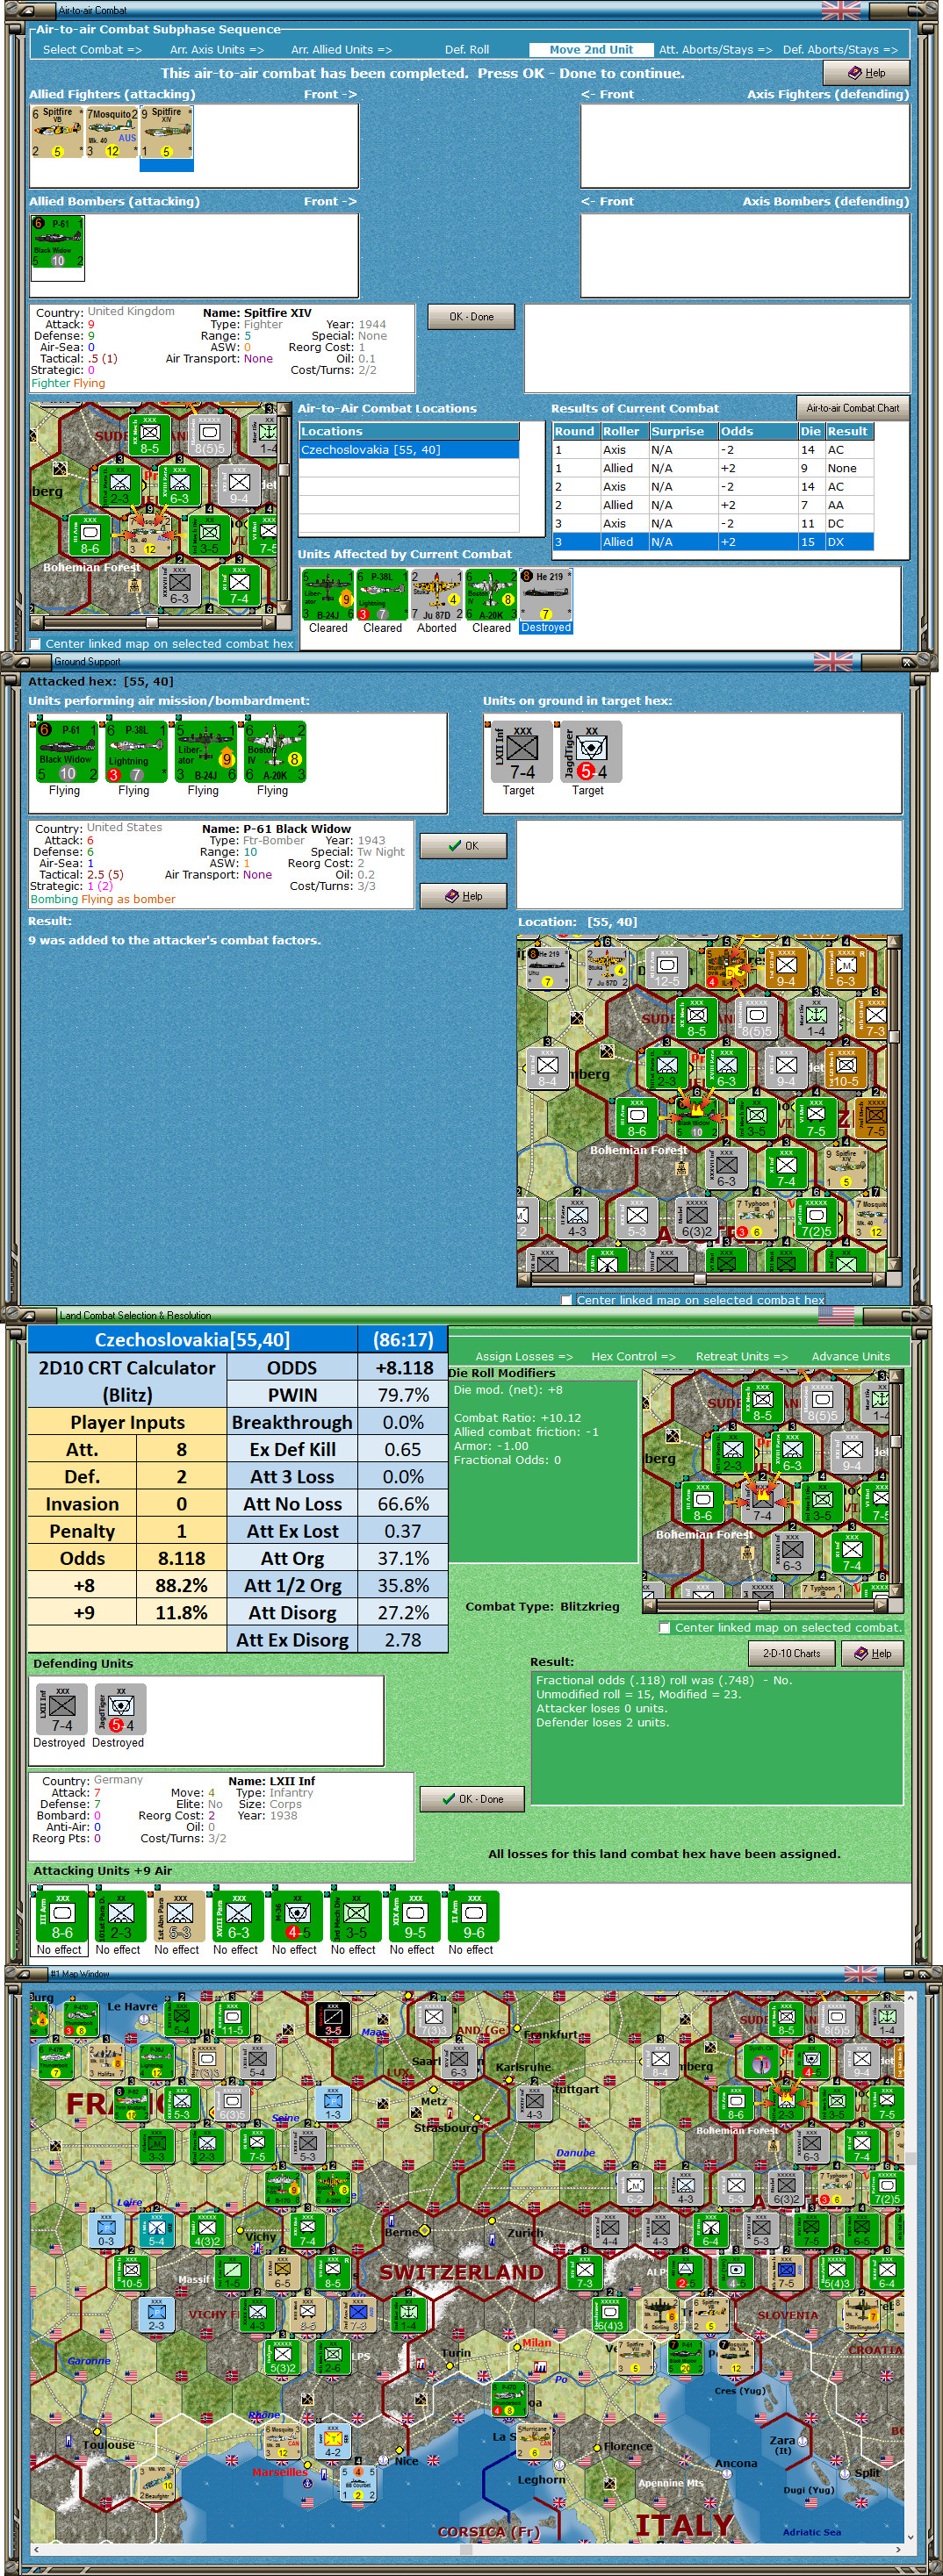The width and height of the screenshot is (943, 2576).
Task: Select the LXII Inf defending unit
Action: coord(62,1710)
